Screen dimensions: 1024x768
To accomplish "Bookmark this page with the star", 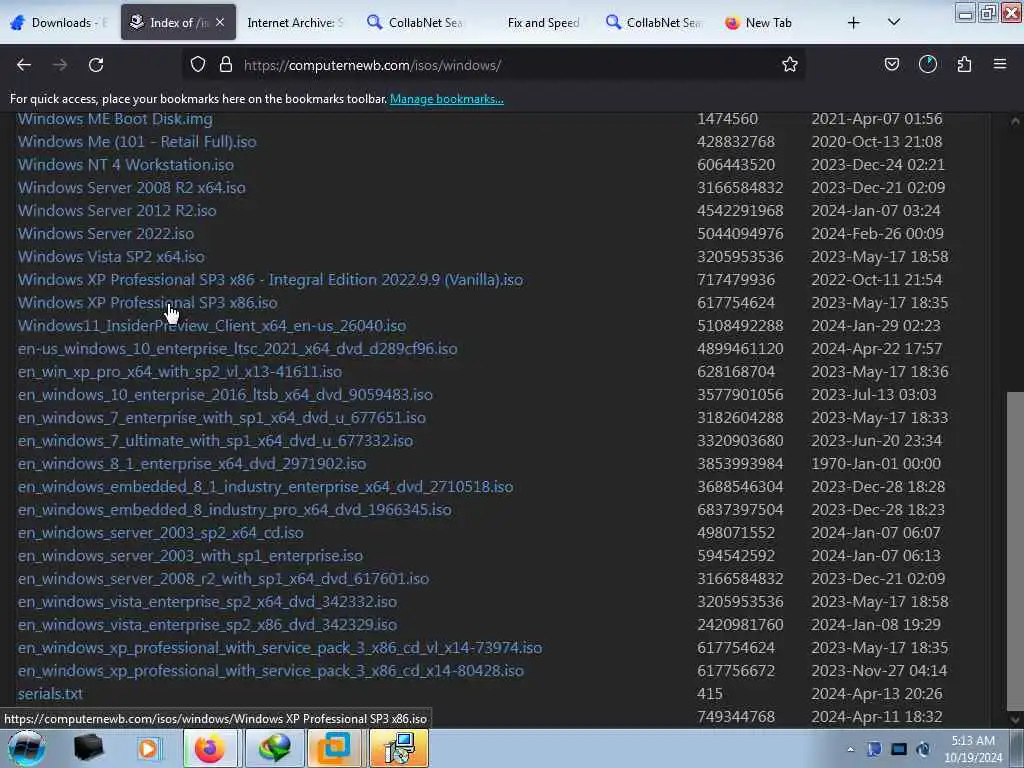I will click(790, 65).
